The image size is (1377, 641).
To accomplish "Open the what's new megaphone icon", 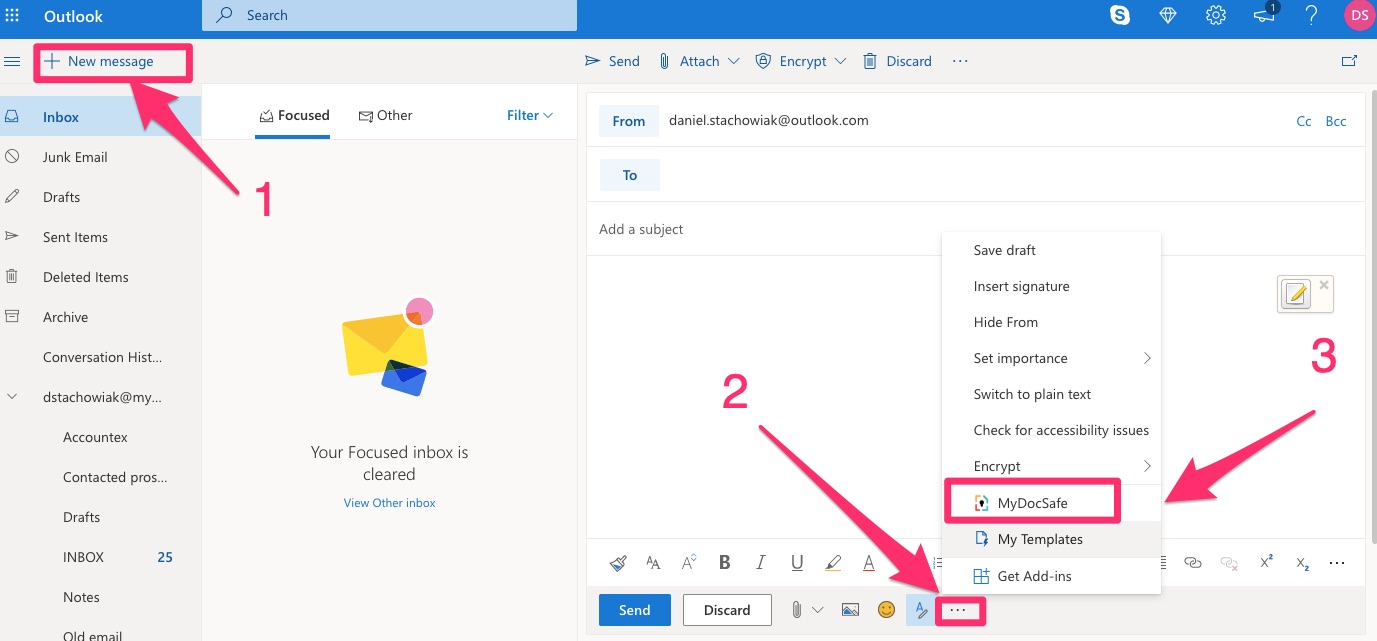I will pyautogui.click(x=1265, y=15).
